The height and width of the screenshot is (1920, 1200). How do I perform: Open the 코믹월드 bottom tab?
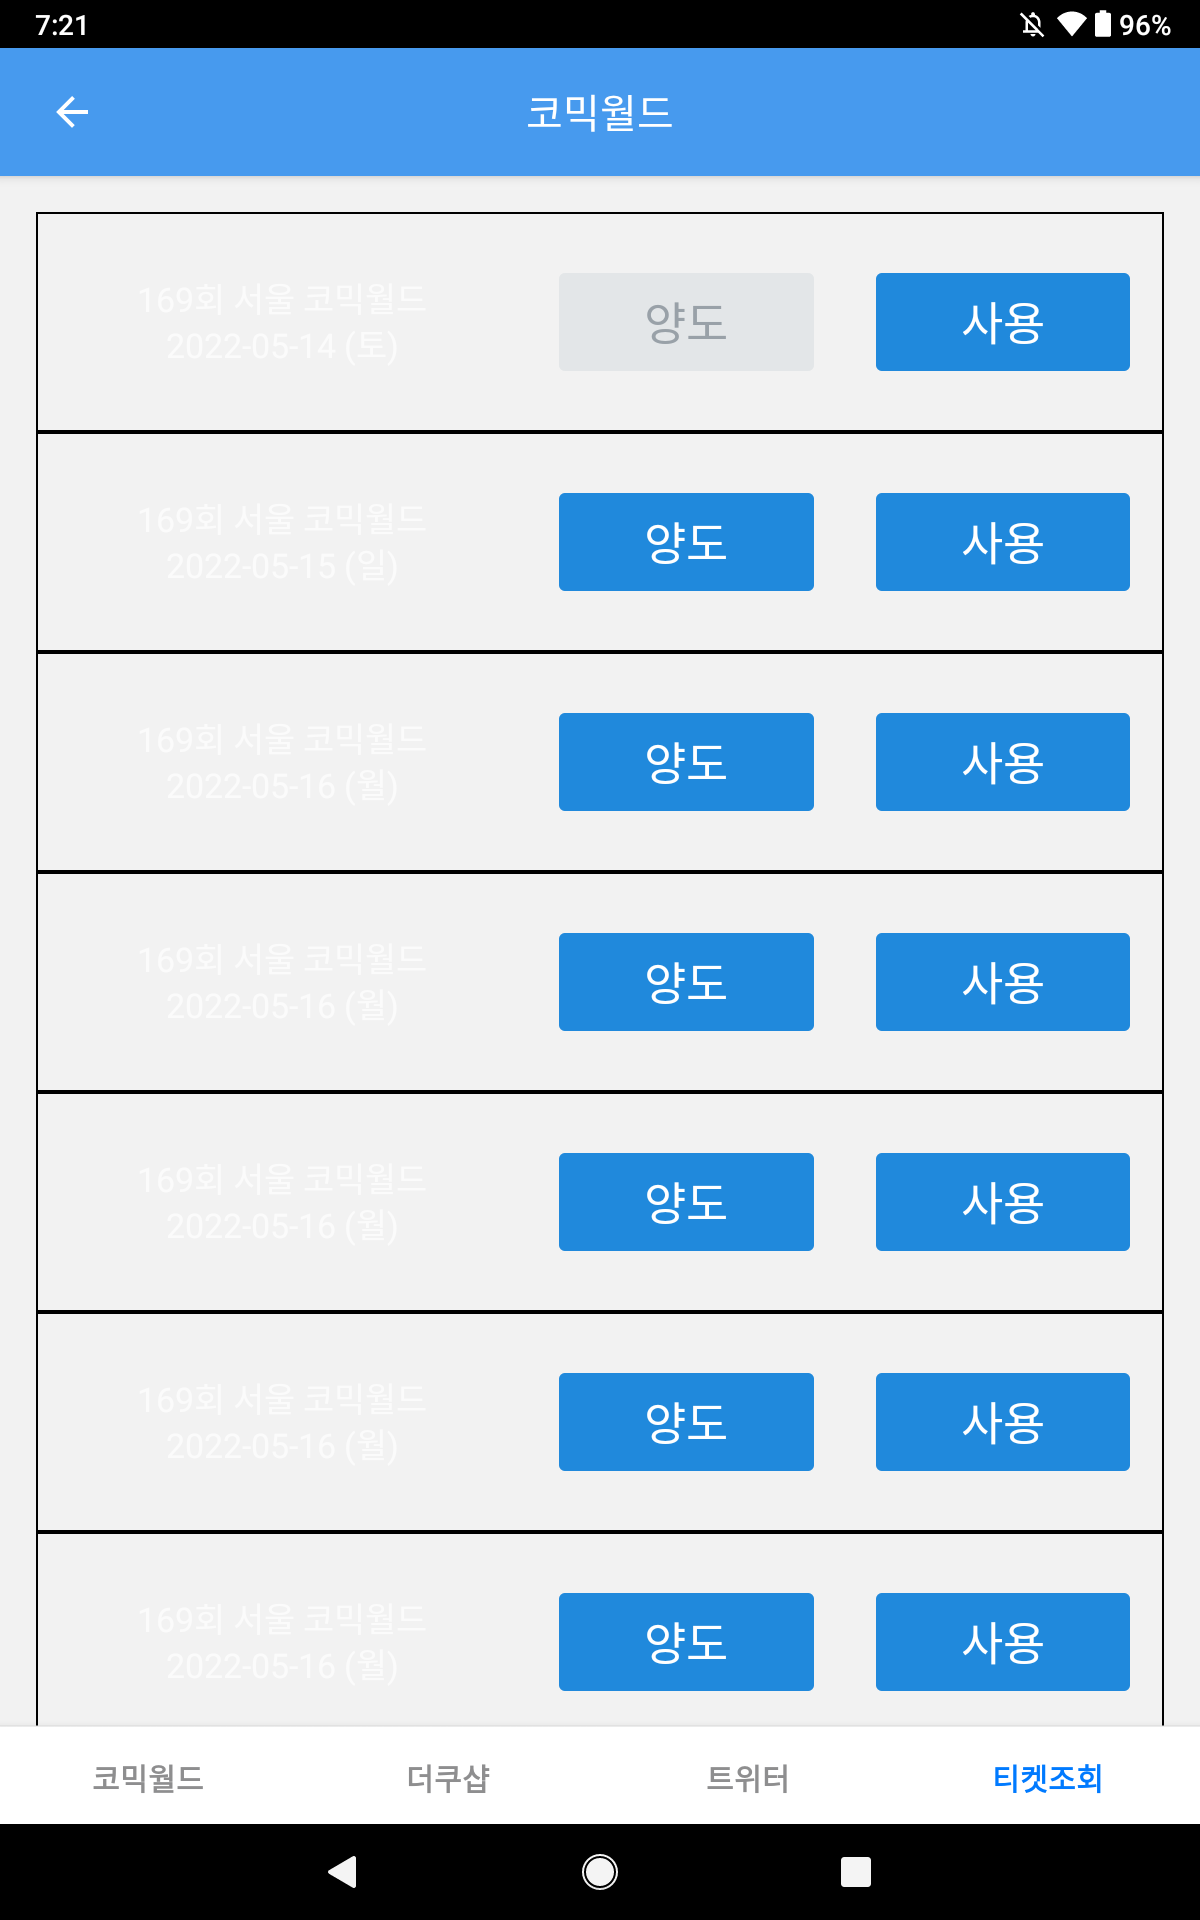[148, 1777]
